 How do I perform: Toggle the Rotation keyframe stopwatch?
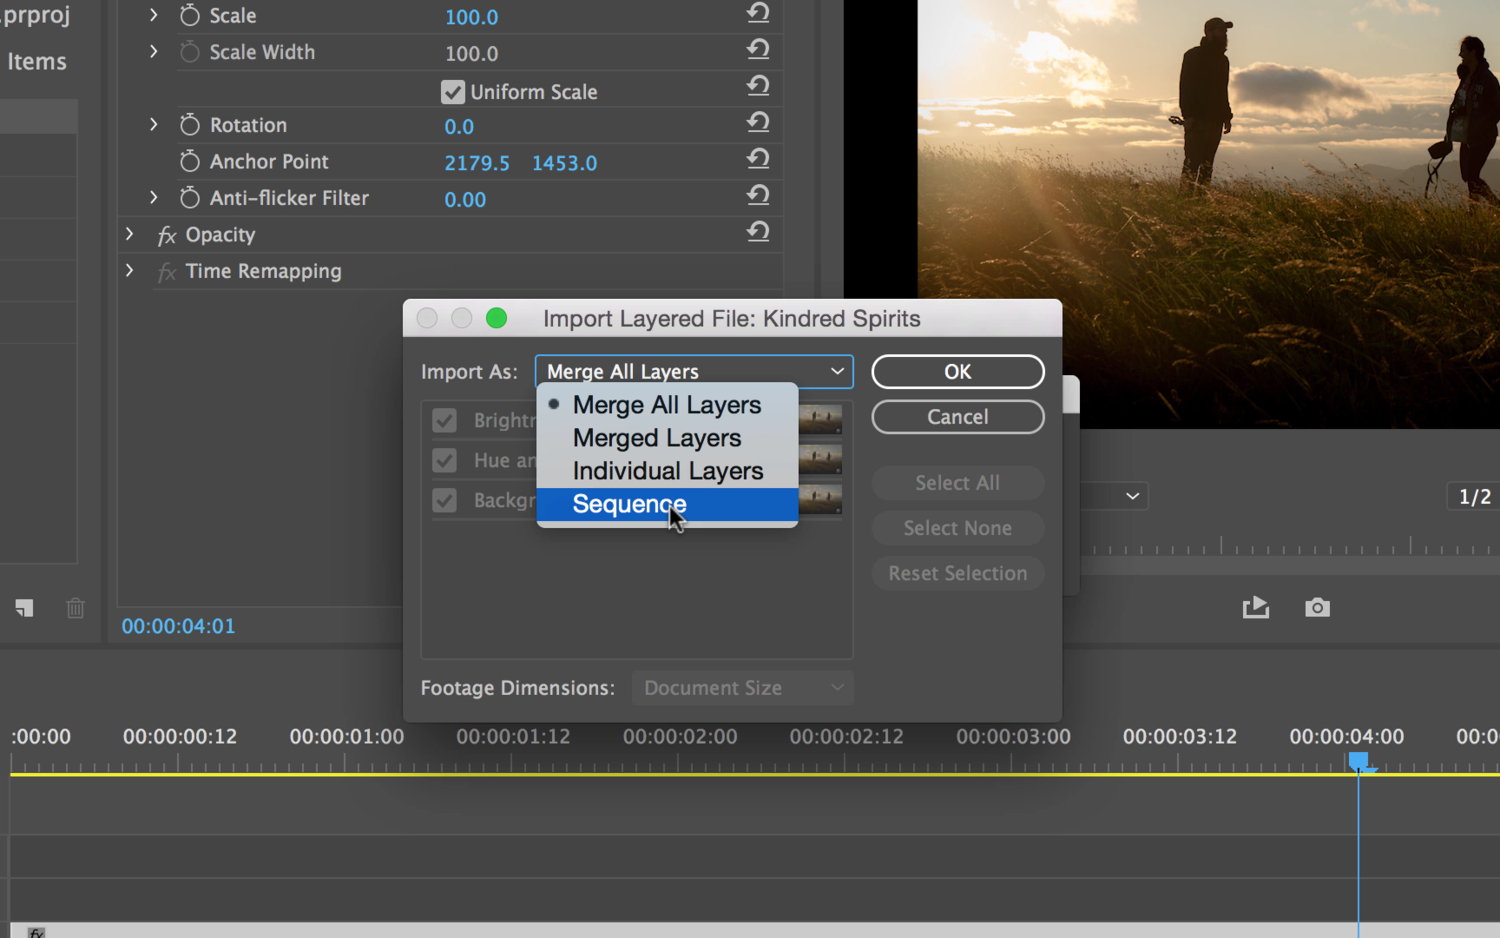pyautogui.click(x=189, y=125)
